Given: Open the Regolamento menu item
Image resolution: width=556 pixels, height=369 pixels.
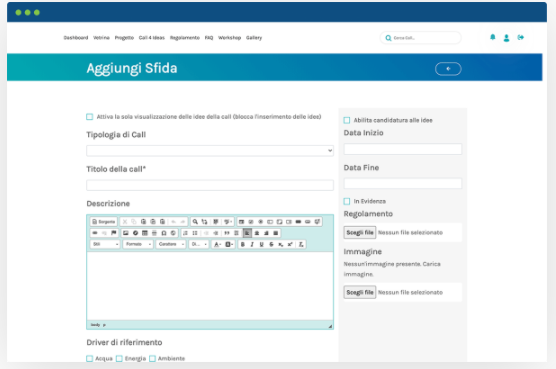Looking at the screenshot, I should tap(185, 38).
